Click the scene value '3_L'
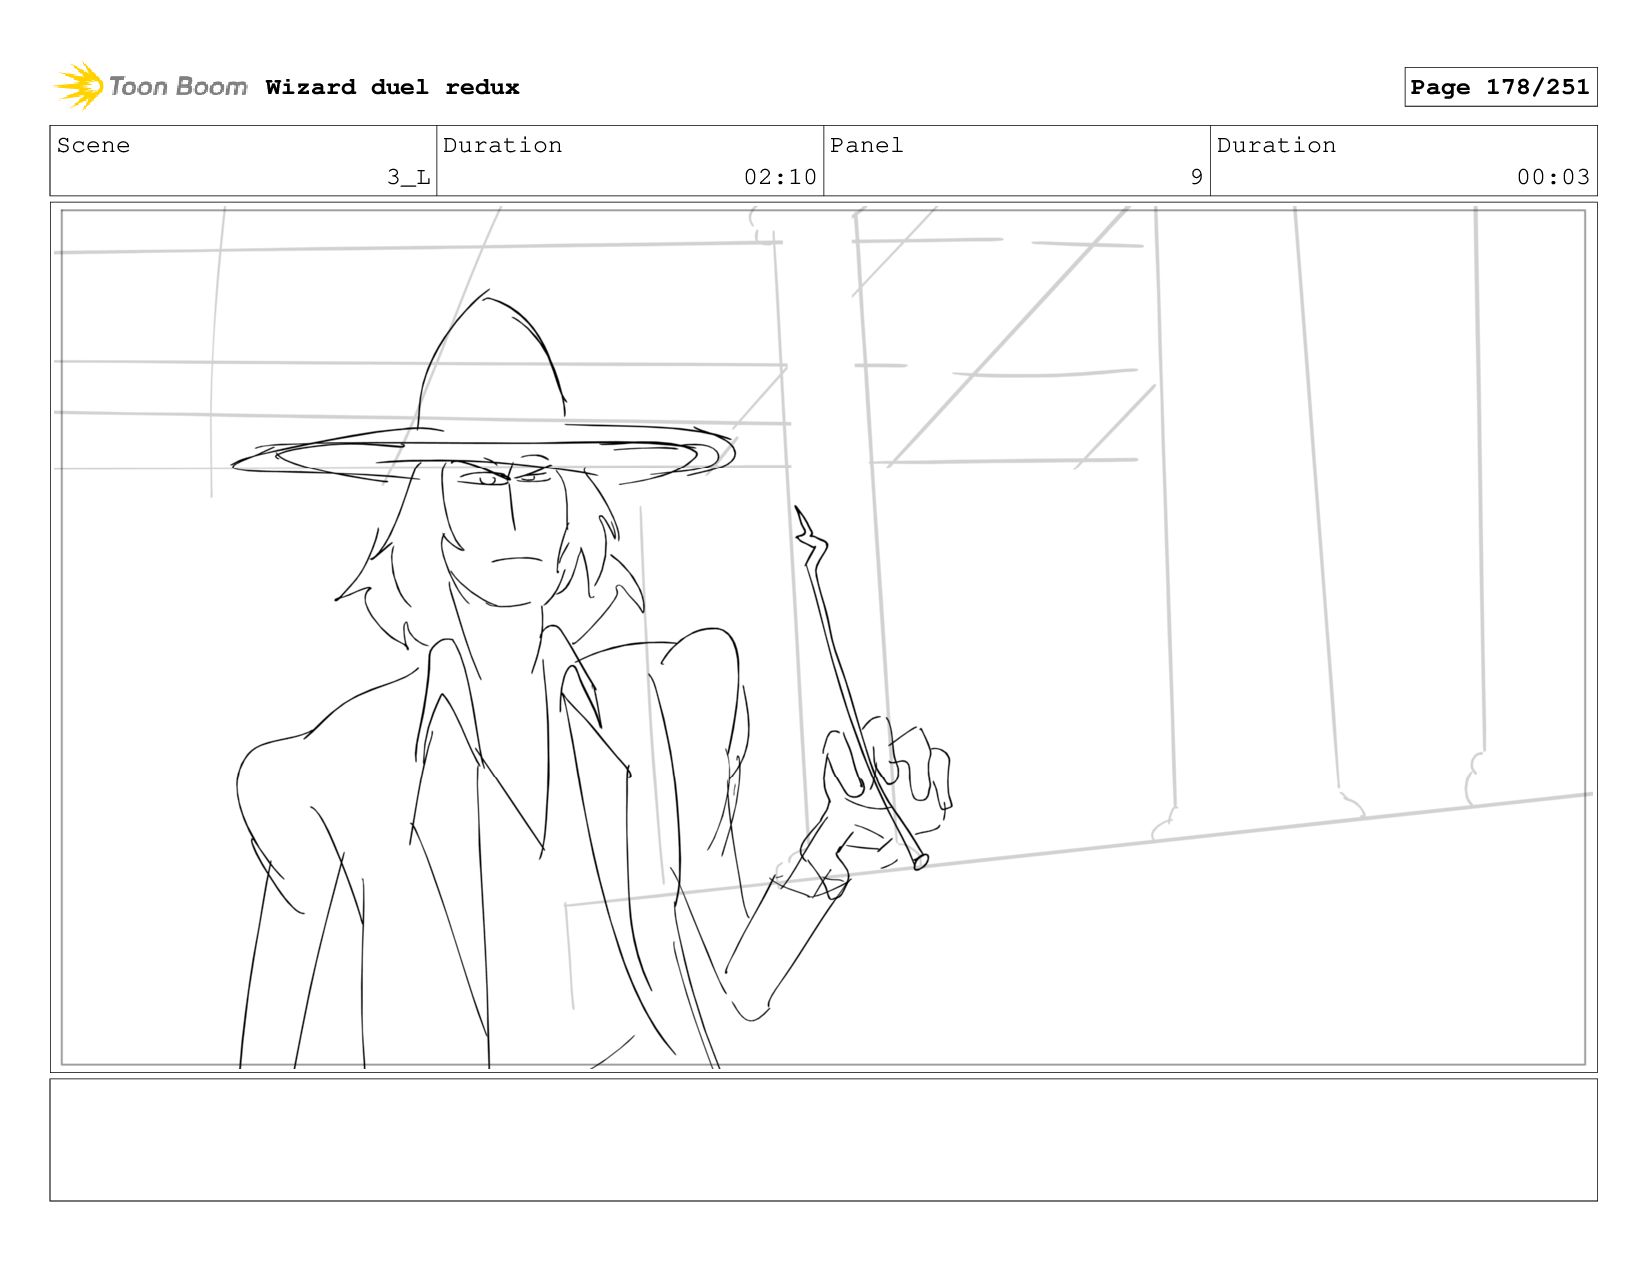This screenshot has width=1648, height=1276. [x=409, y=177]
